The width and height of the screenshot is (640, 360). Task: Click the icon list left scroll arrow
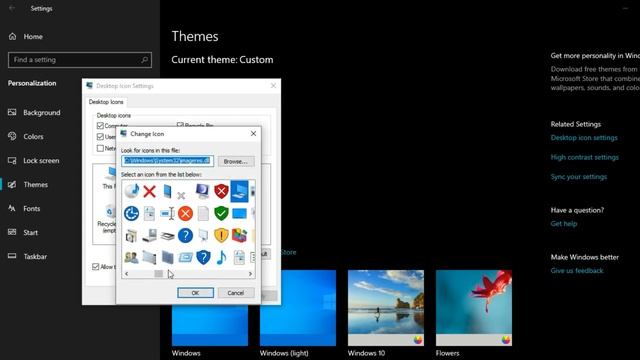[x=127, y=274]
